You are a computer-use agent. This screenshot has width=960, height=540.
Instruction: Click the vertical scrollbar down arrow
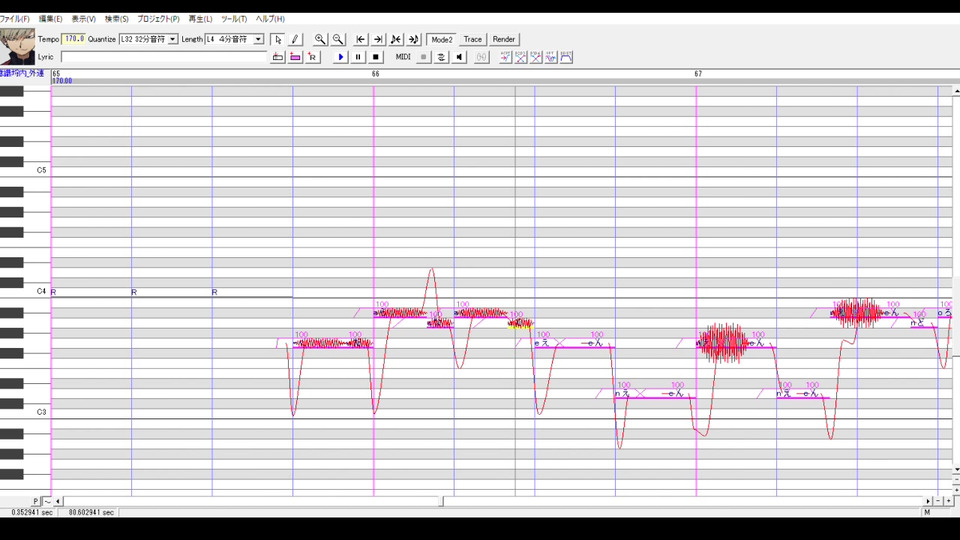click(x=956, y=470)
